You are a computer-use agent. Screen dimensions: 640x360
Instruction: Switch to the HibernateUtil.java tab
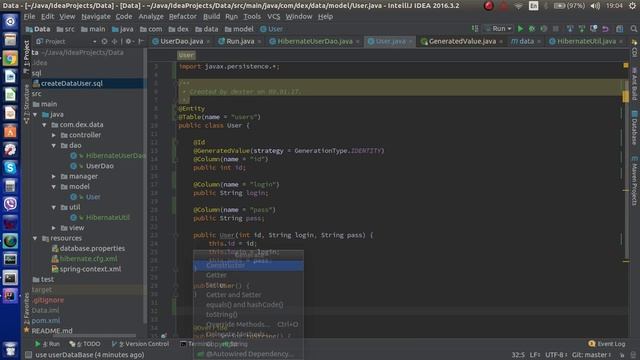pyautogui.click(x=586, y=41)
